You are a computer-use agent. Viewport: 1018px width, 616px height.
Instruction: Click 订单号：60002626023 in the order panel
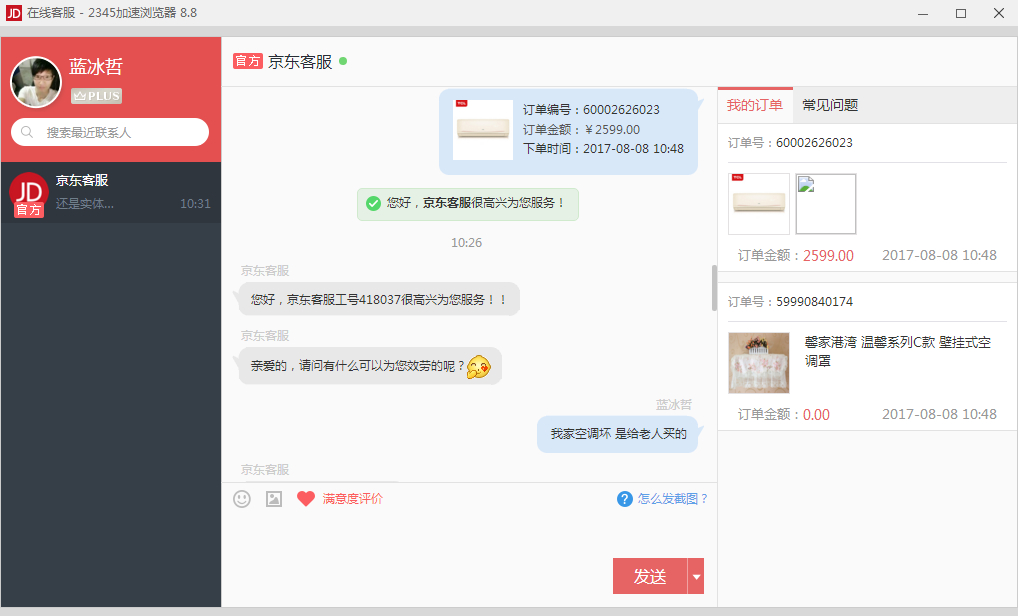pyautogui.click(x=790, y=143)
